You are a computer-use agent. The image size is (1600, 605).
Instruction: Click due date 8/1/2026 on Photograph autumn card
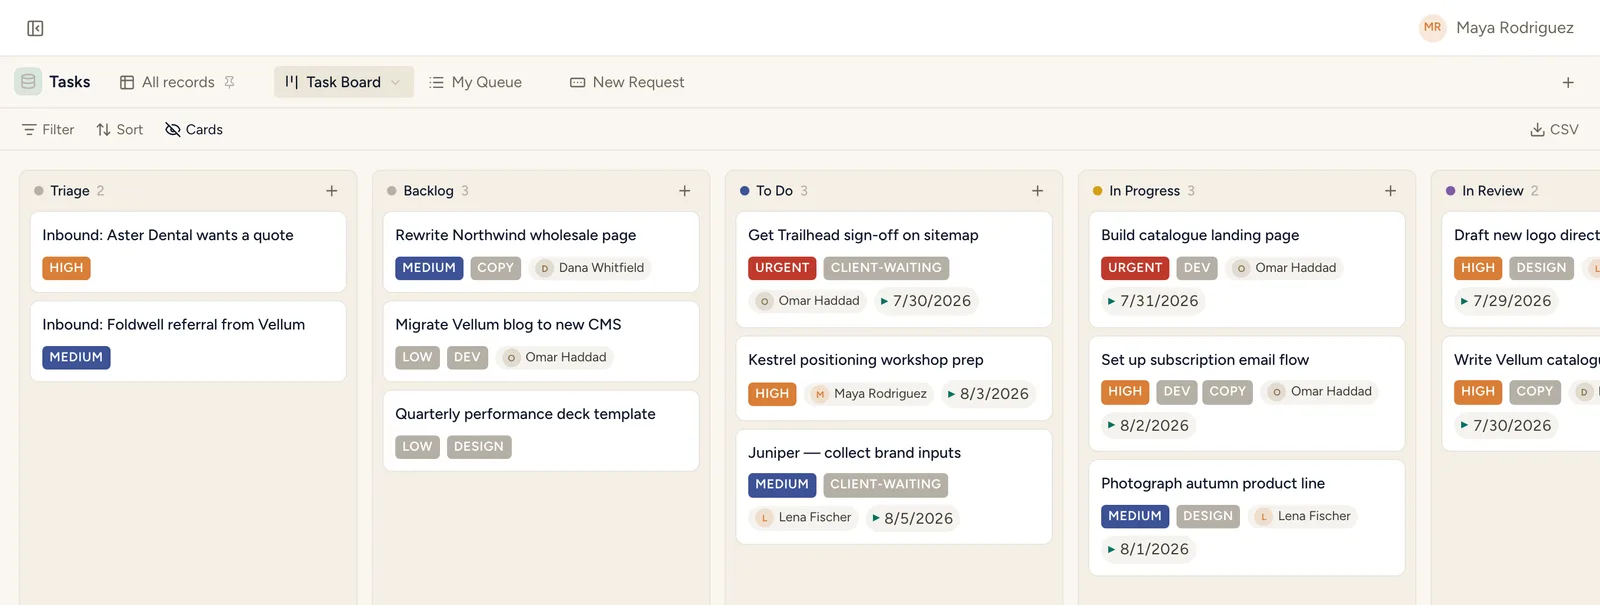pyautogui.click(x=1148, y=549)
